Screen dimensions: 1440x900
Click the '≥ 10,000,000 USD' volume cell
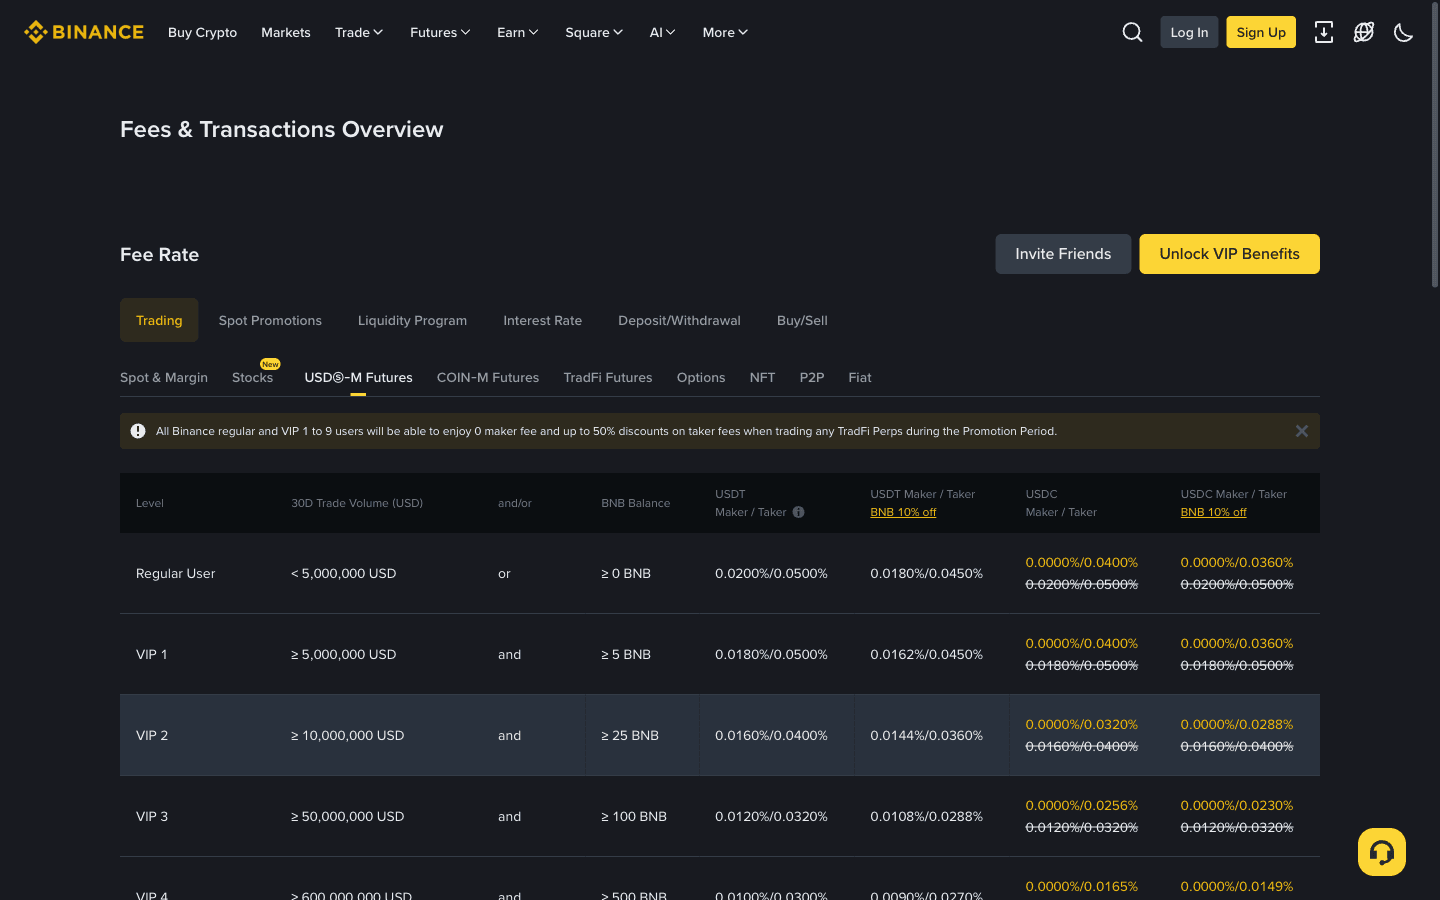[x=347, y=735]
